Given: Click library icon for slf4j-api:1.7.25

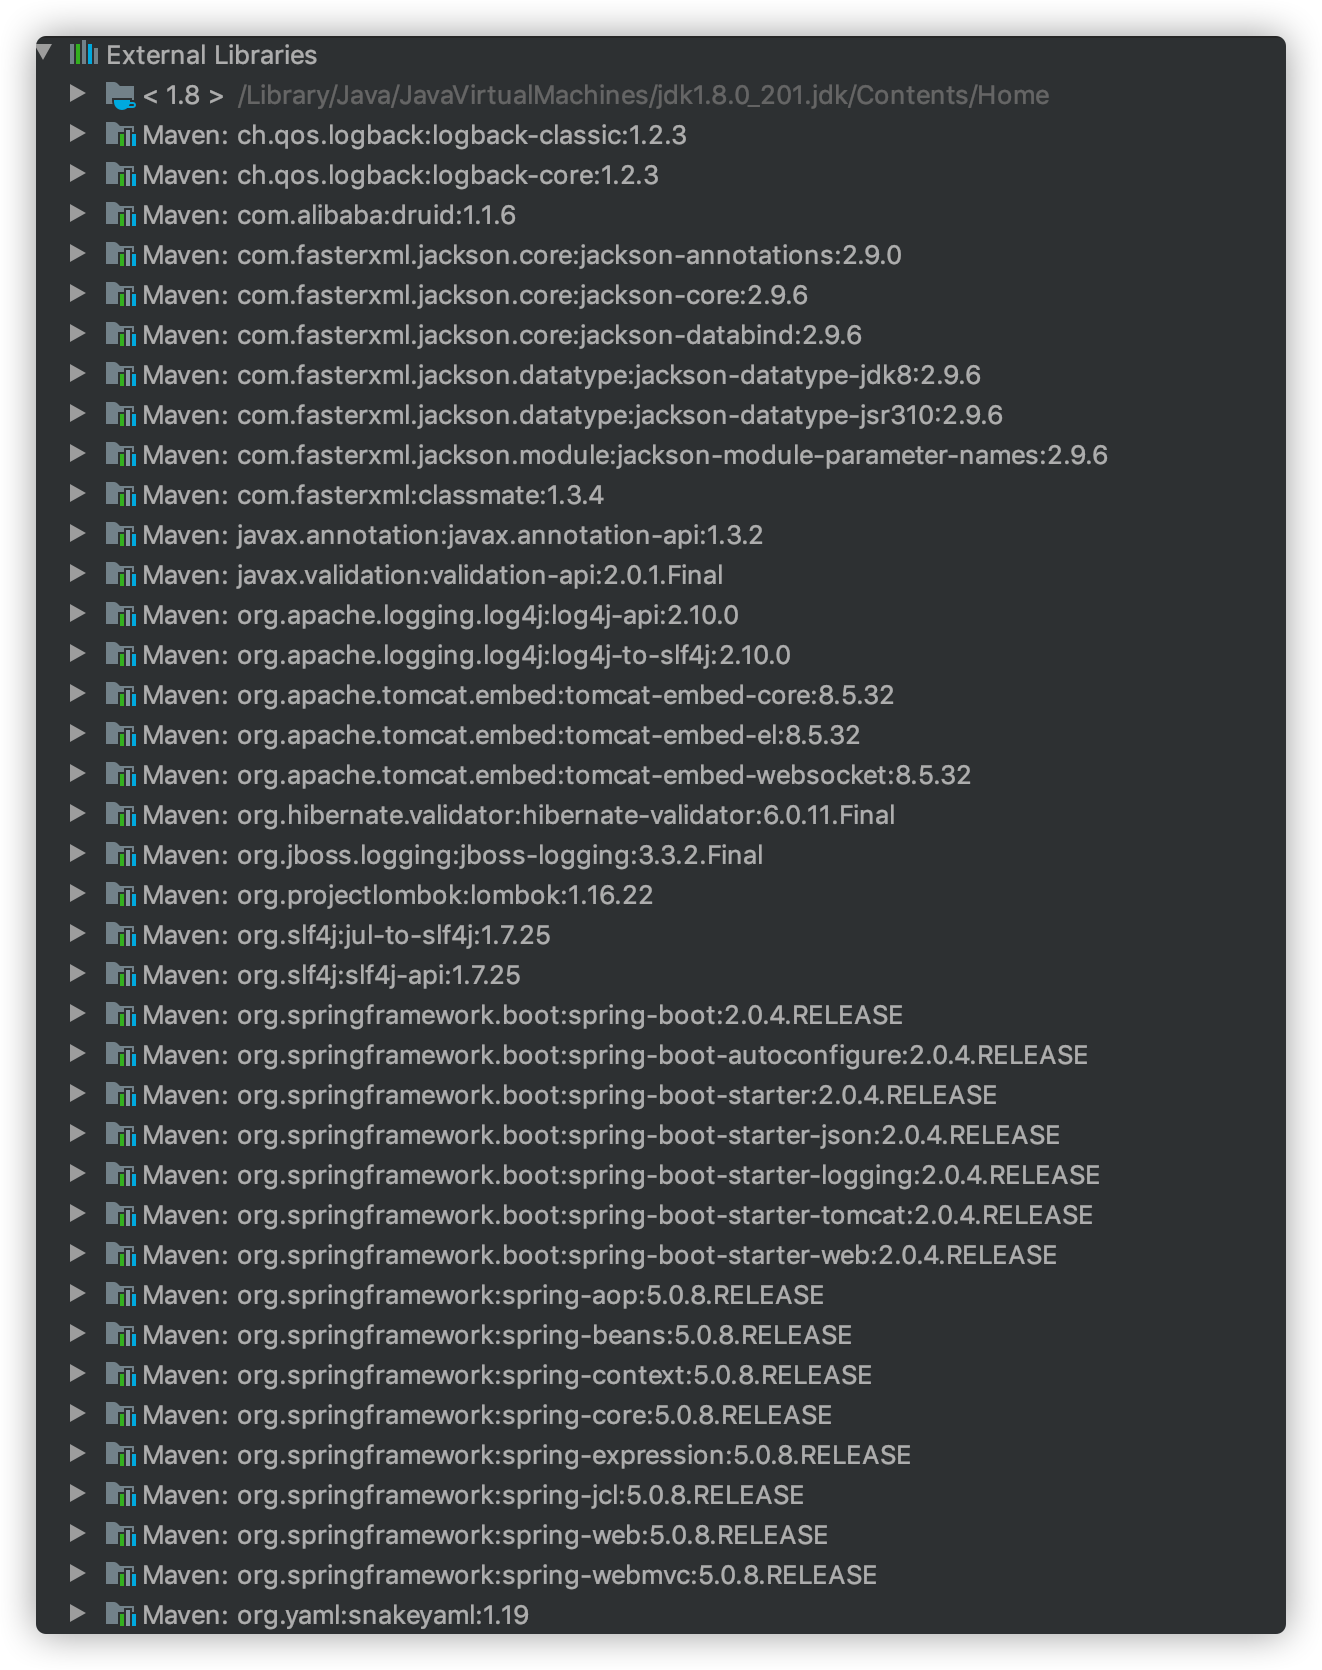Looking at the screenshot, I should point(120,975).
